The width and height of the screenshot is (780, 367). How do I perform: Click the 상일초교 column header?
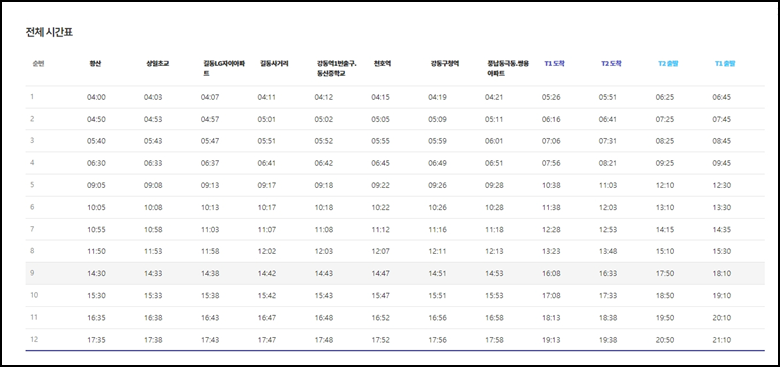[157, 64]
